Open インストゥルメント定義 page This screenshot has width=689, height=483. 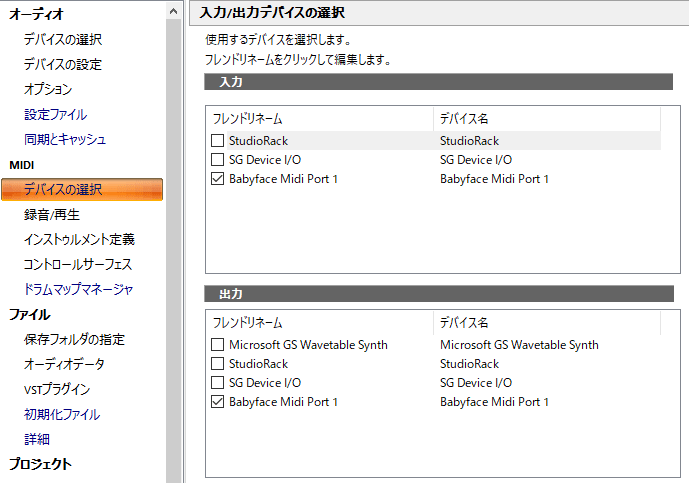(x=79, y=240)
